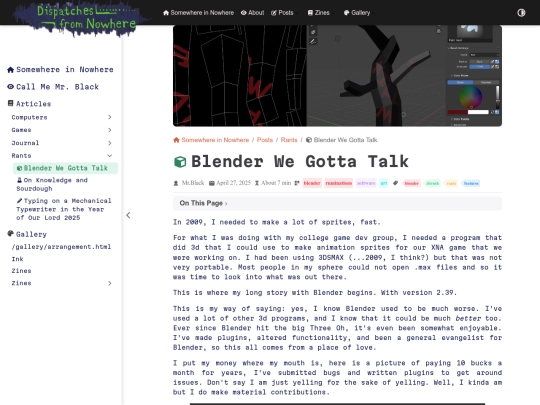Click the yellow rants tag
The height and width of the screenshot is (405, 540).
tap(451, 183)
